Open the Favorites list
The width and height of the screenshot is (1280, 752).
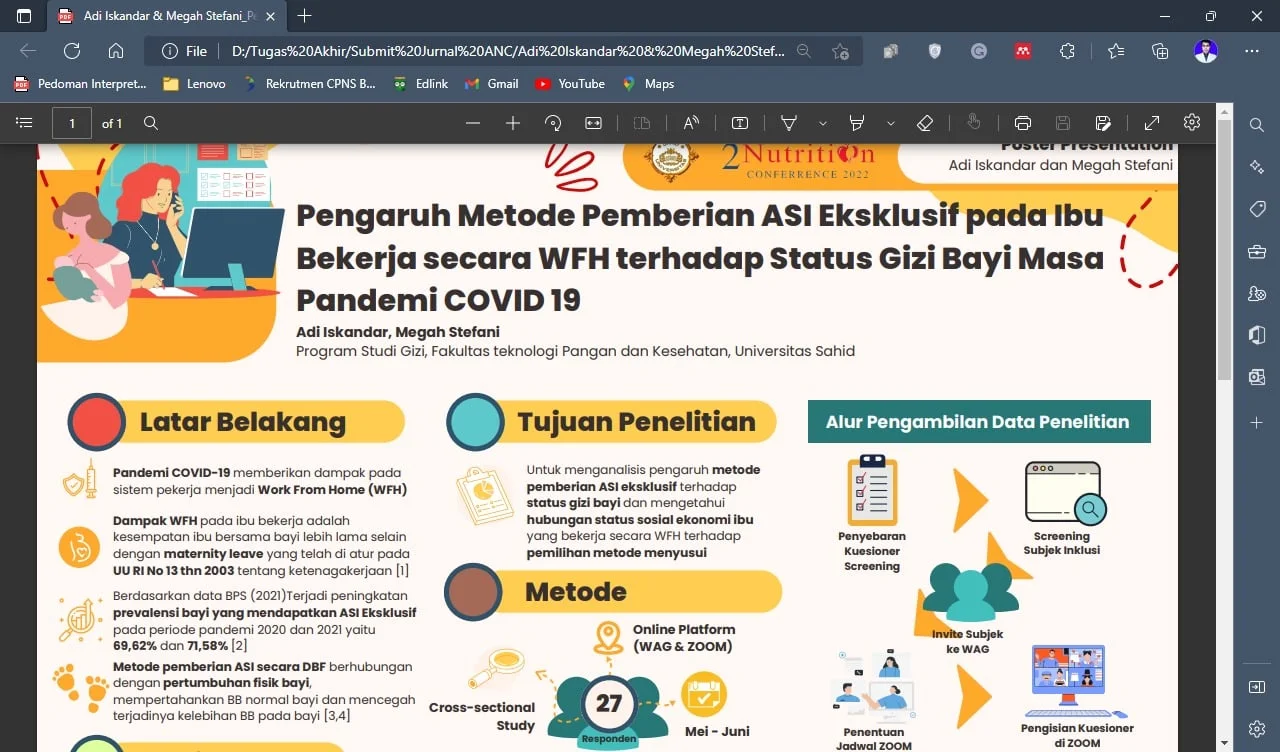1116,51
